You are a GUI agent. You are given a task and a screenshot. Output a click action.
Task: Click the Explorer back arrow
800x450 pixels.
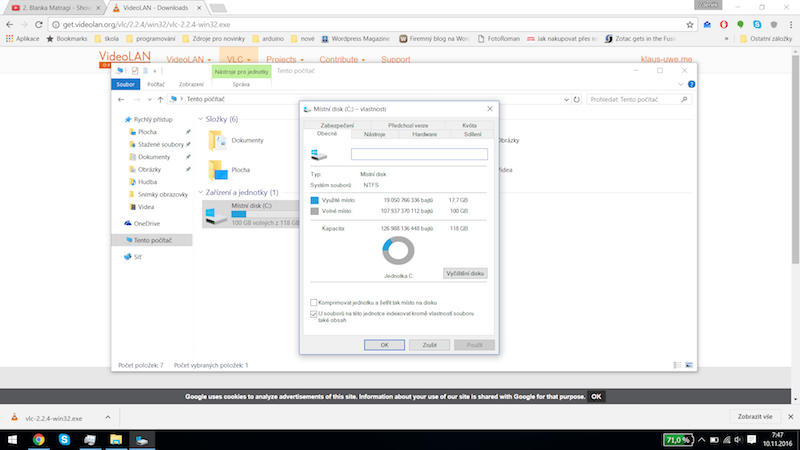tap(119, 99)
